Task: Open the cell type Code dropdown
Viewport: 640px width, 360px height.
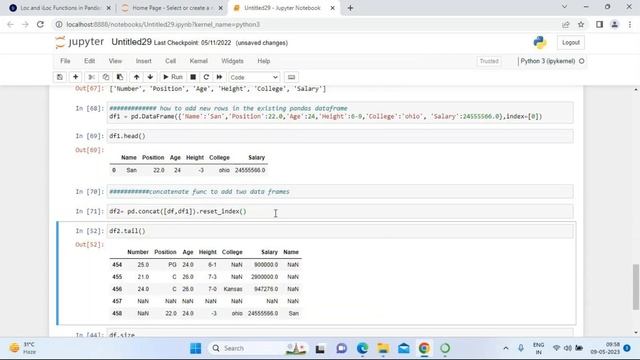Action: click(254, 77)
